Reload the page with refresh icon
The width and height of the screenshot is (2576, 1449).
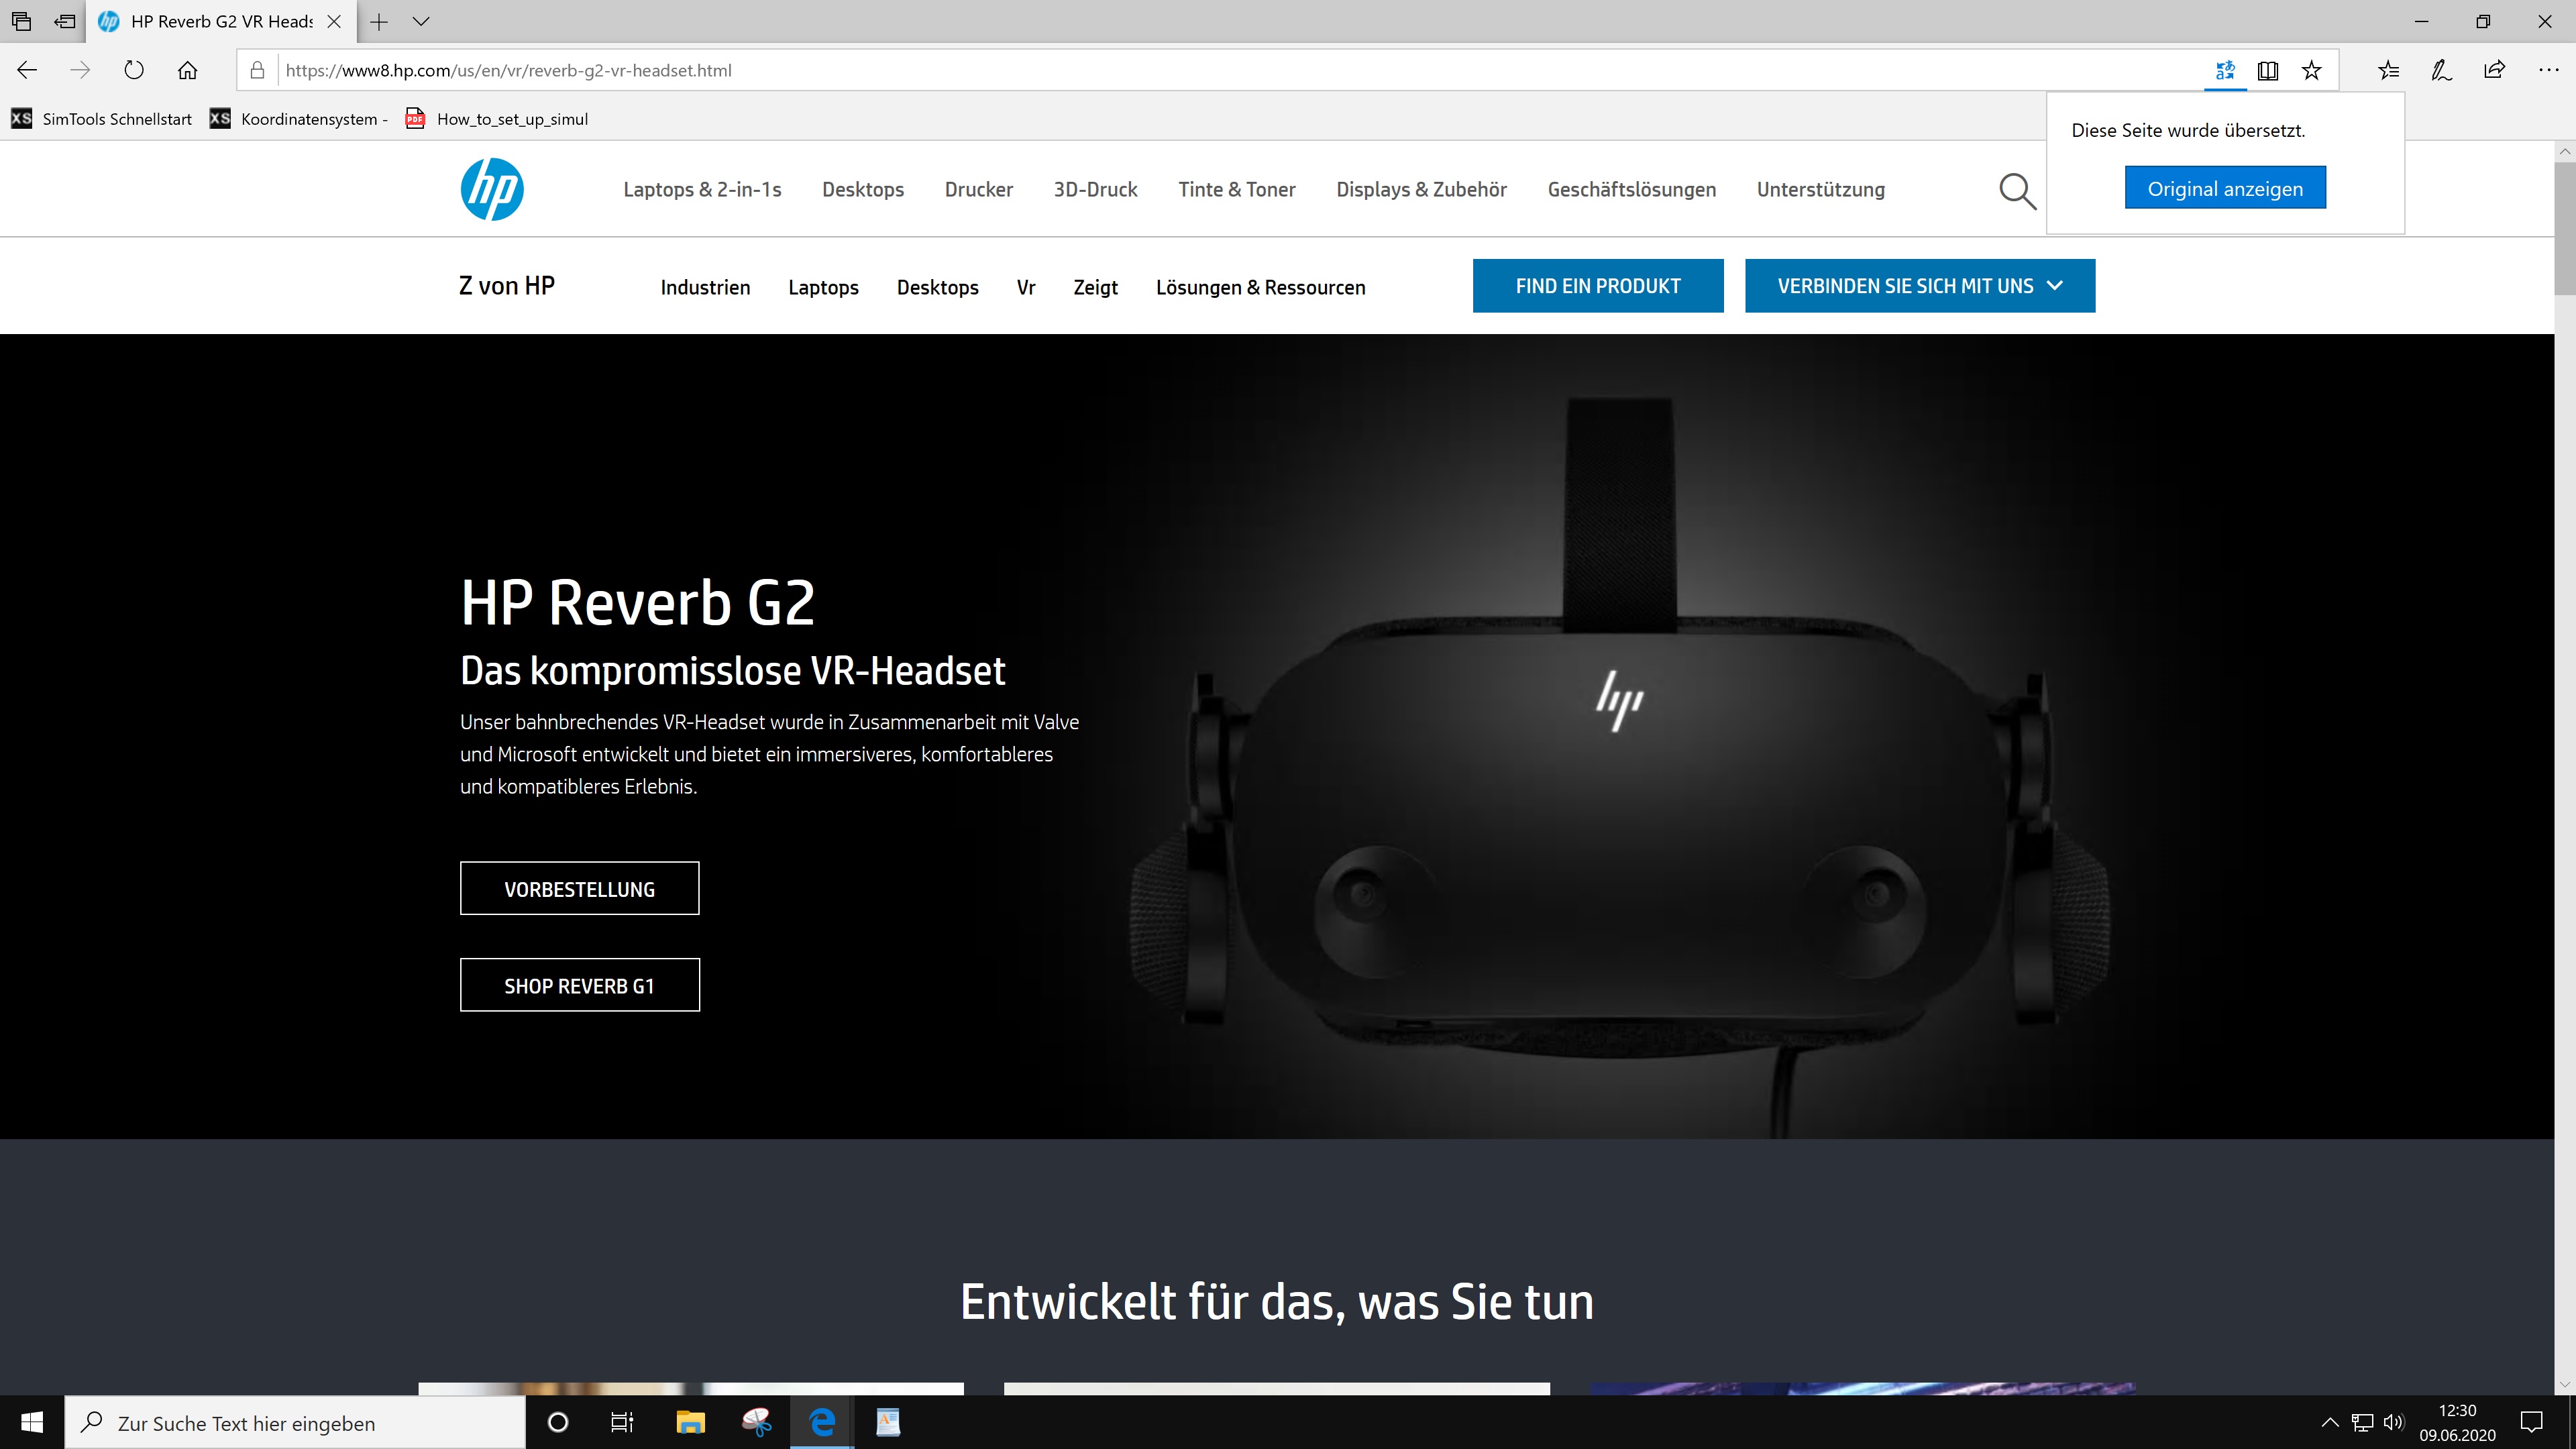coord(134,70)
